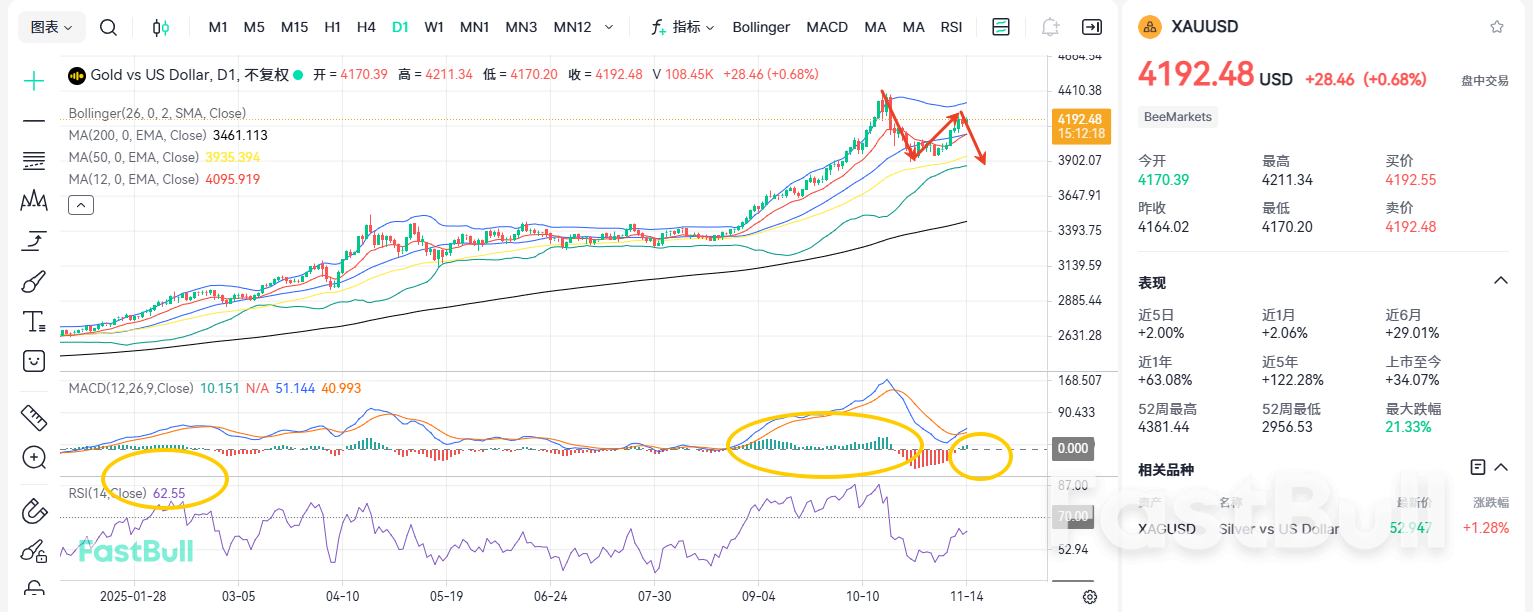Viewport: 1533px width, 612px height.
Task: Open the 图表 chart type dropdown
Action: pos(50,27)
